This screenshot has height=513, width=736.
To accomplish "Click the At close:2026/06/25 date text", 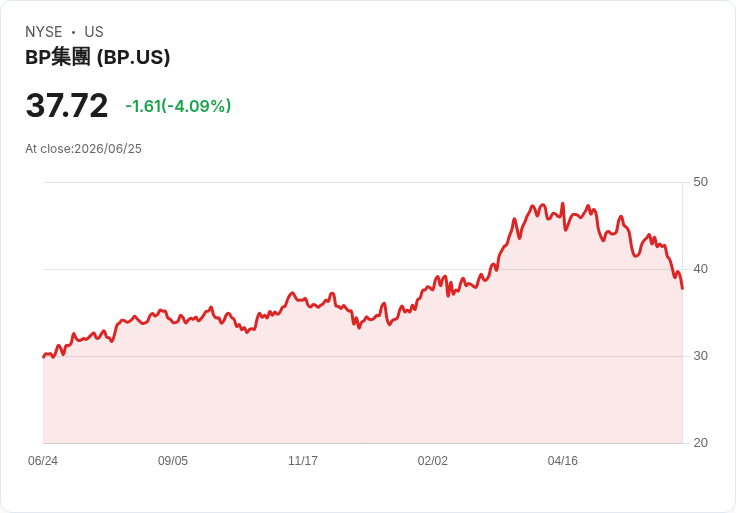I will (83, 149).
